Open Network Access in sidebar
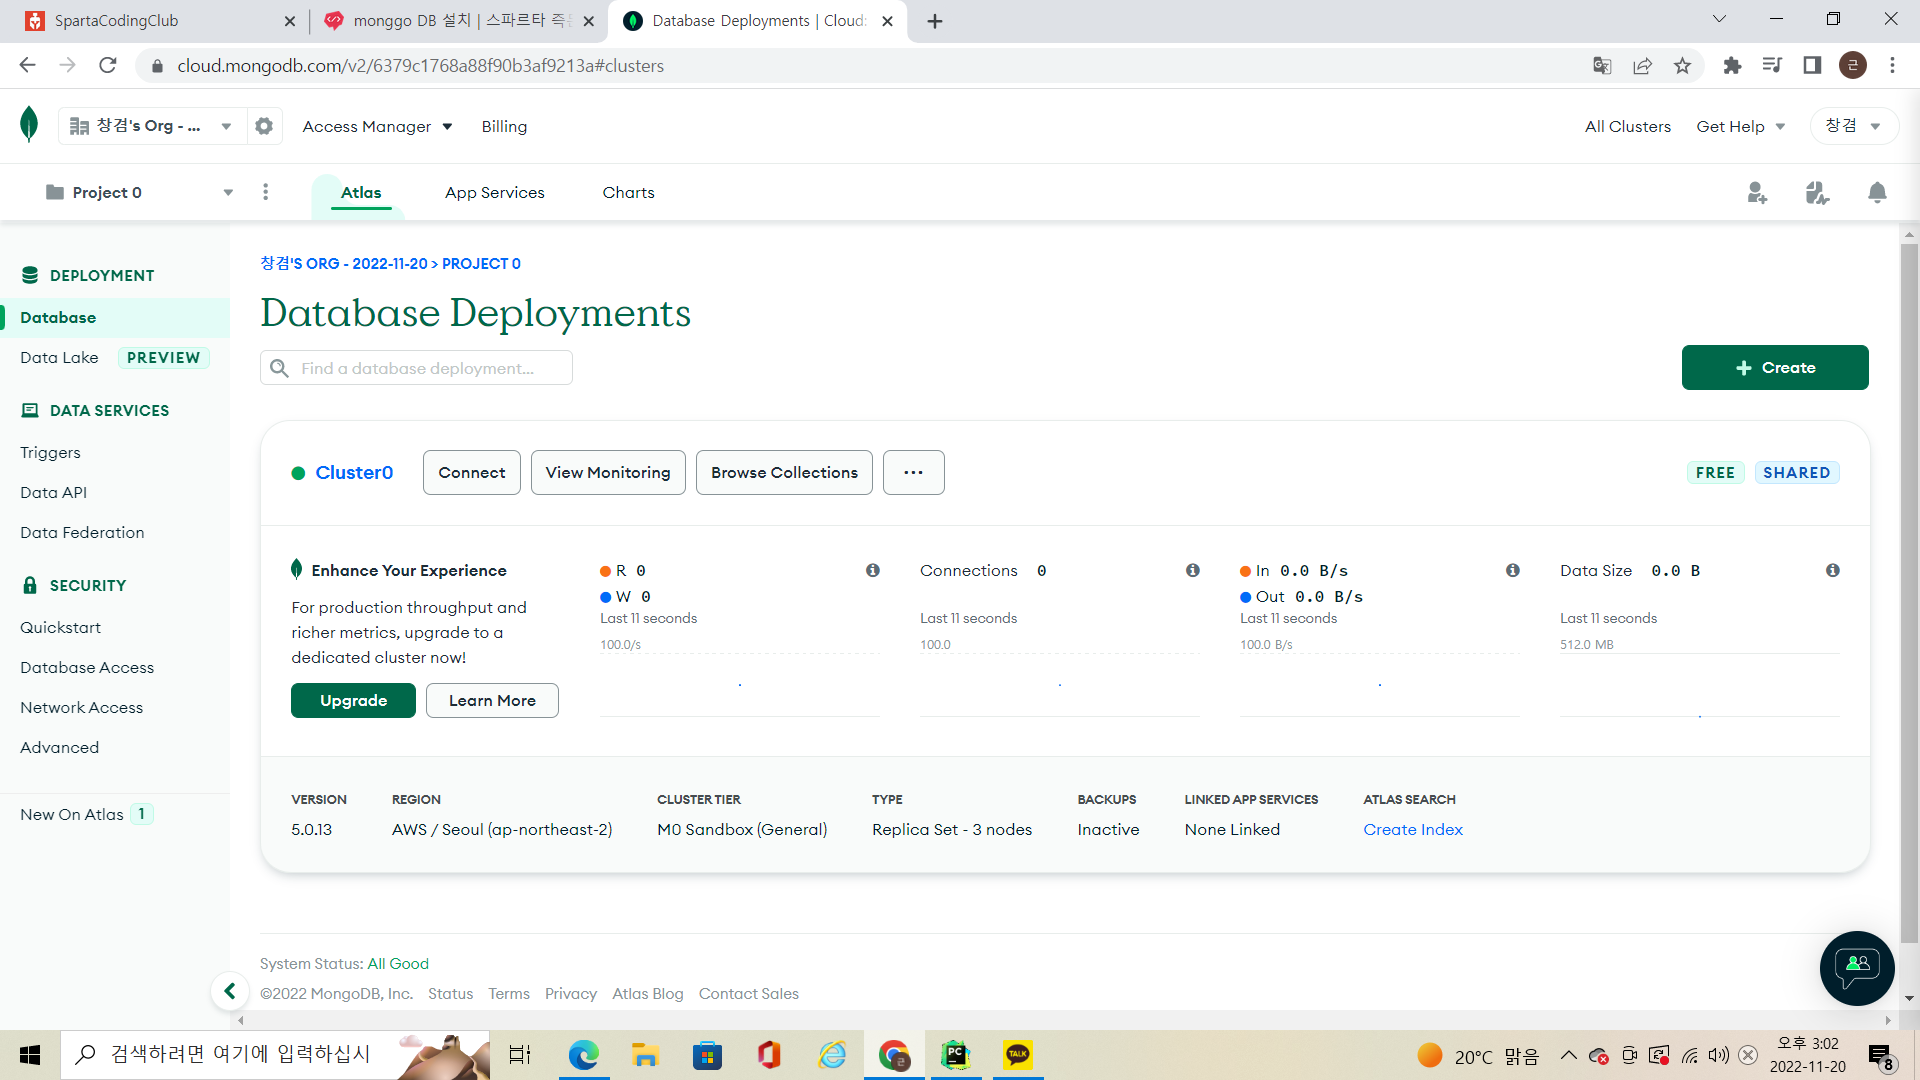This screenshot has width=1920, height=1080. click(x=81, y=708)
